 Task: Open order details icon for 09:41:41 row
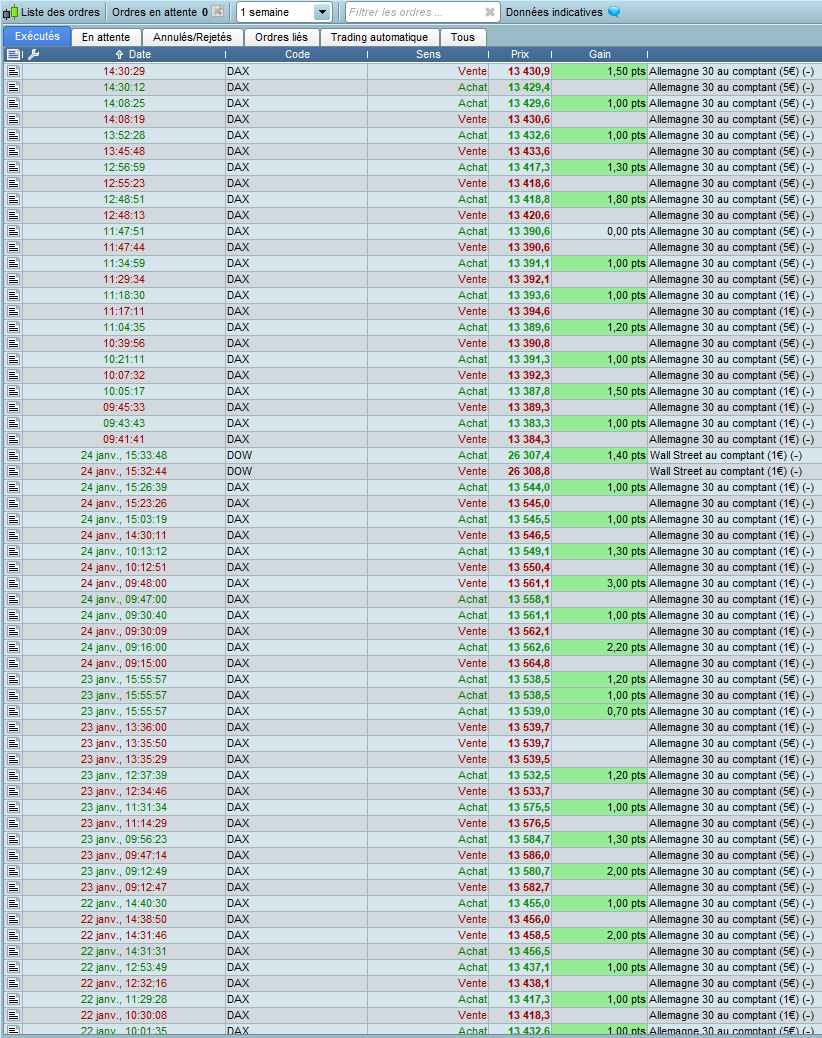[x=14, y=439]
